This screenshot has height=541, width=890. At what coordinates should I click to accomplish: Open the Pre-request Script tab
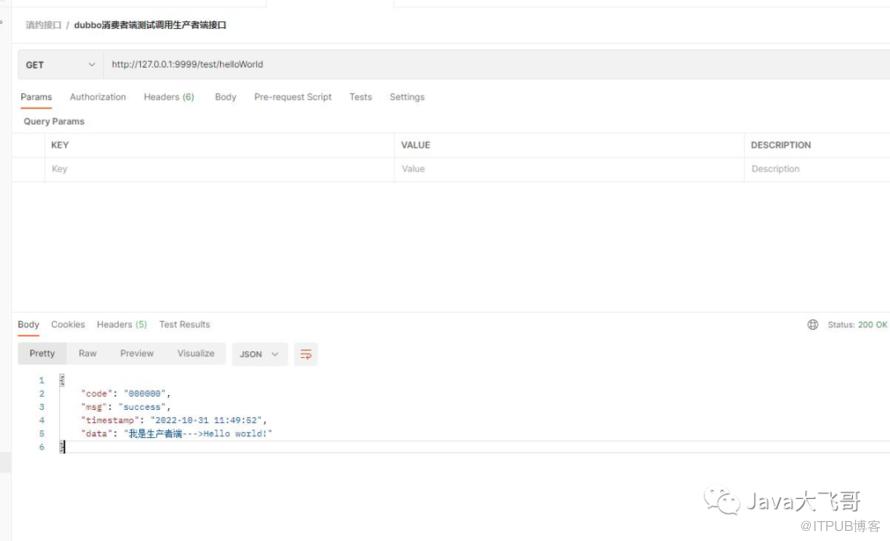(292, 97)
